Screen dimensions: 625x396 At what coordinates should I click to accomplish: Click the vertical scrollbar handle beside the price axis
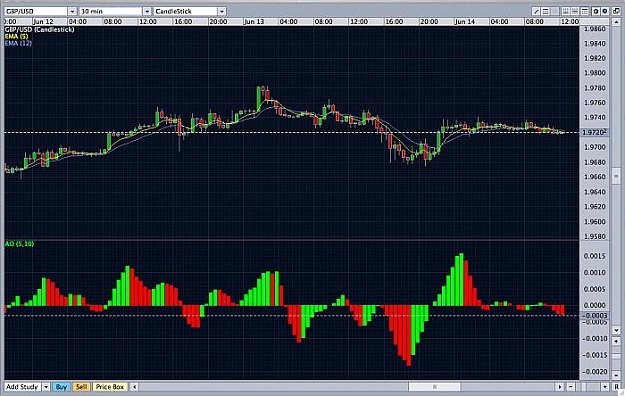616,176
